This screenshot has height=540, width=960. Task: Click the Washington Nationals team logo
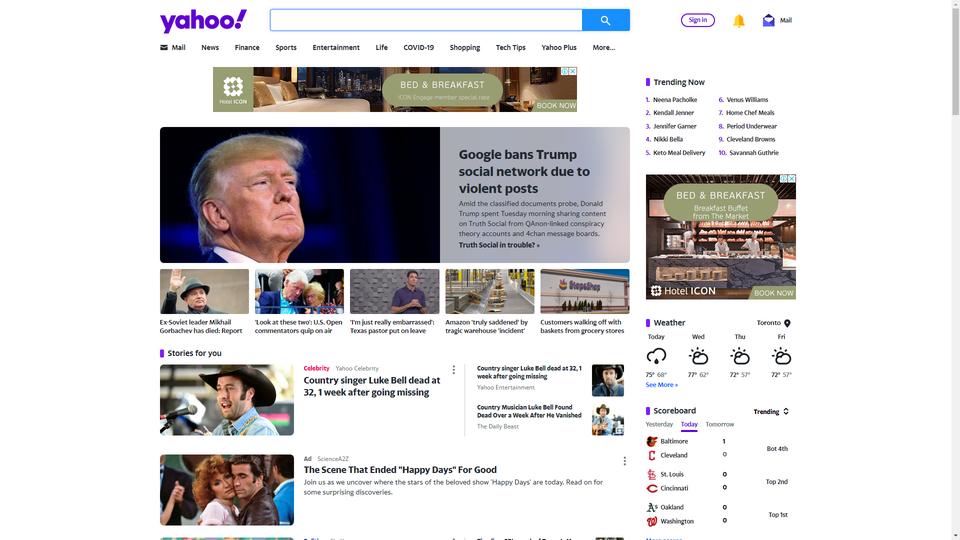click(651, 522)
